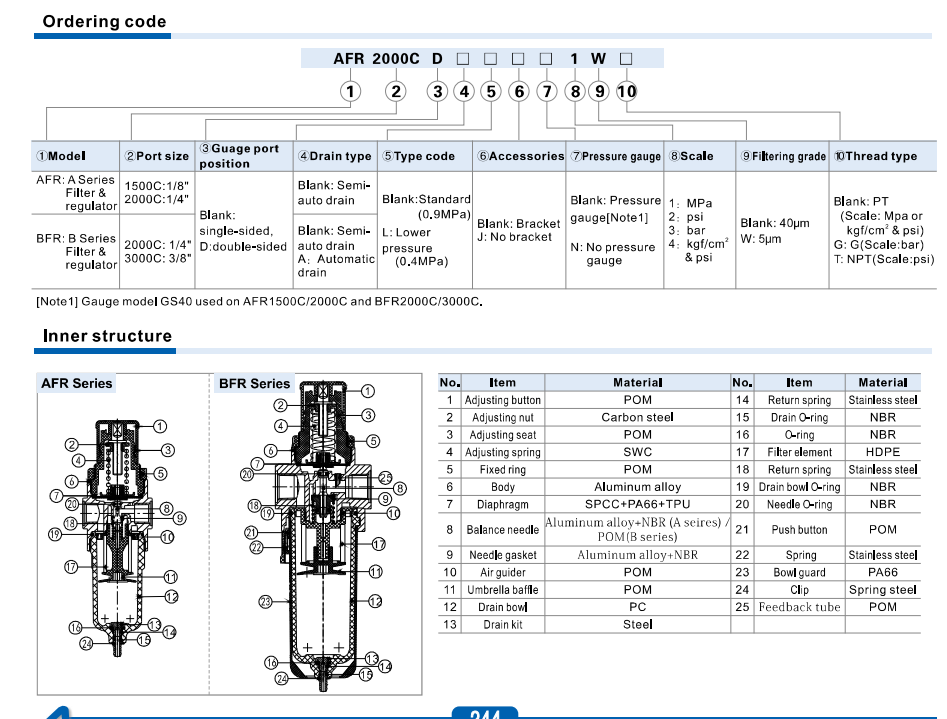This screenshot has width=947, height=719.
Task: Click the "Aluminum alloy" material in the Body row
Action: pyautogui.click(x=637, y=486)
